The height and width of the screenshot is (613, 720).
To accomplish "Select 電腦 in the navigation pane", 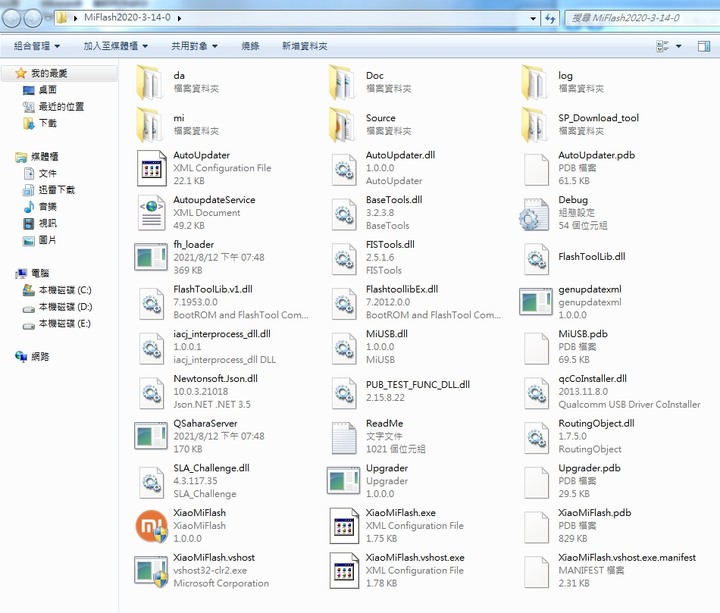I will coord(39,274).
